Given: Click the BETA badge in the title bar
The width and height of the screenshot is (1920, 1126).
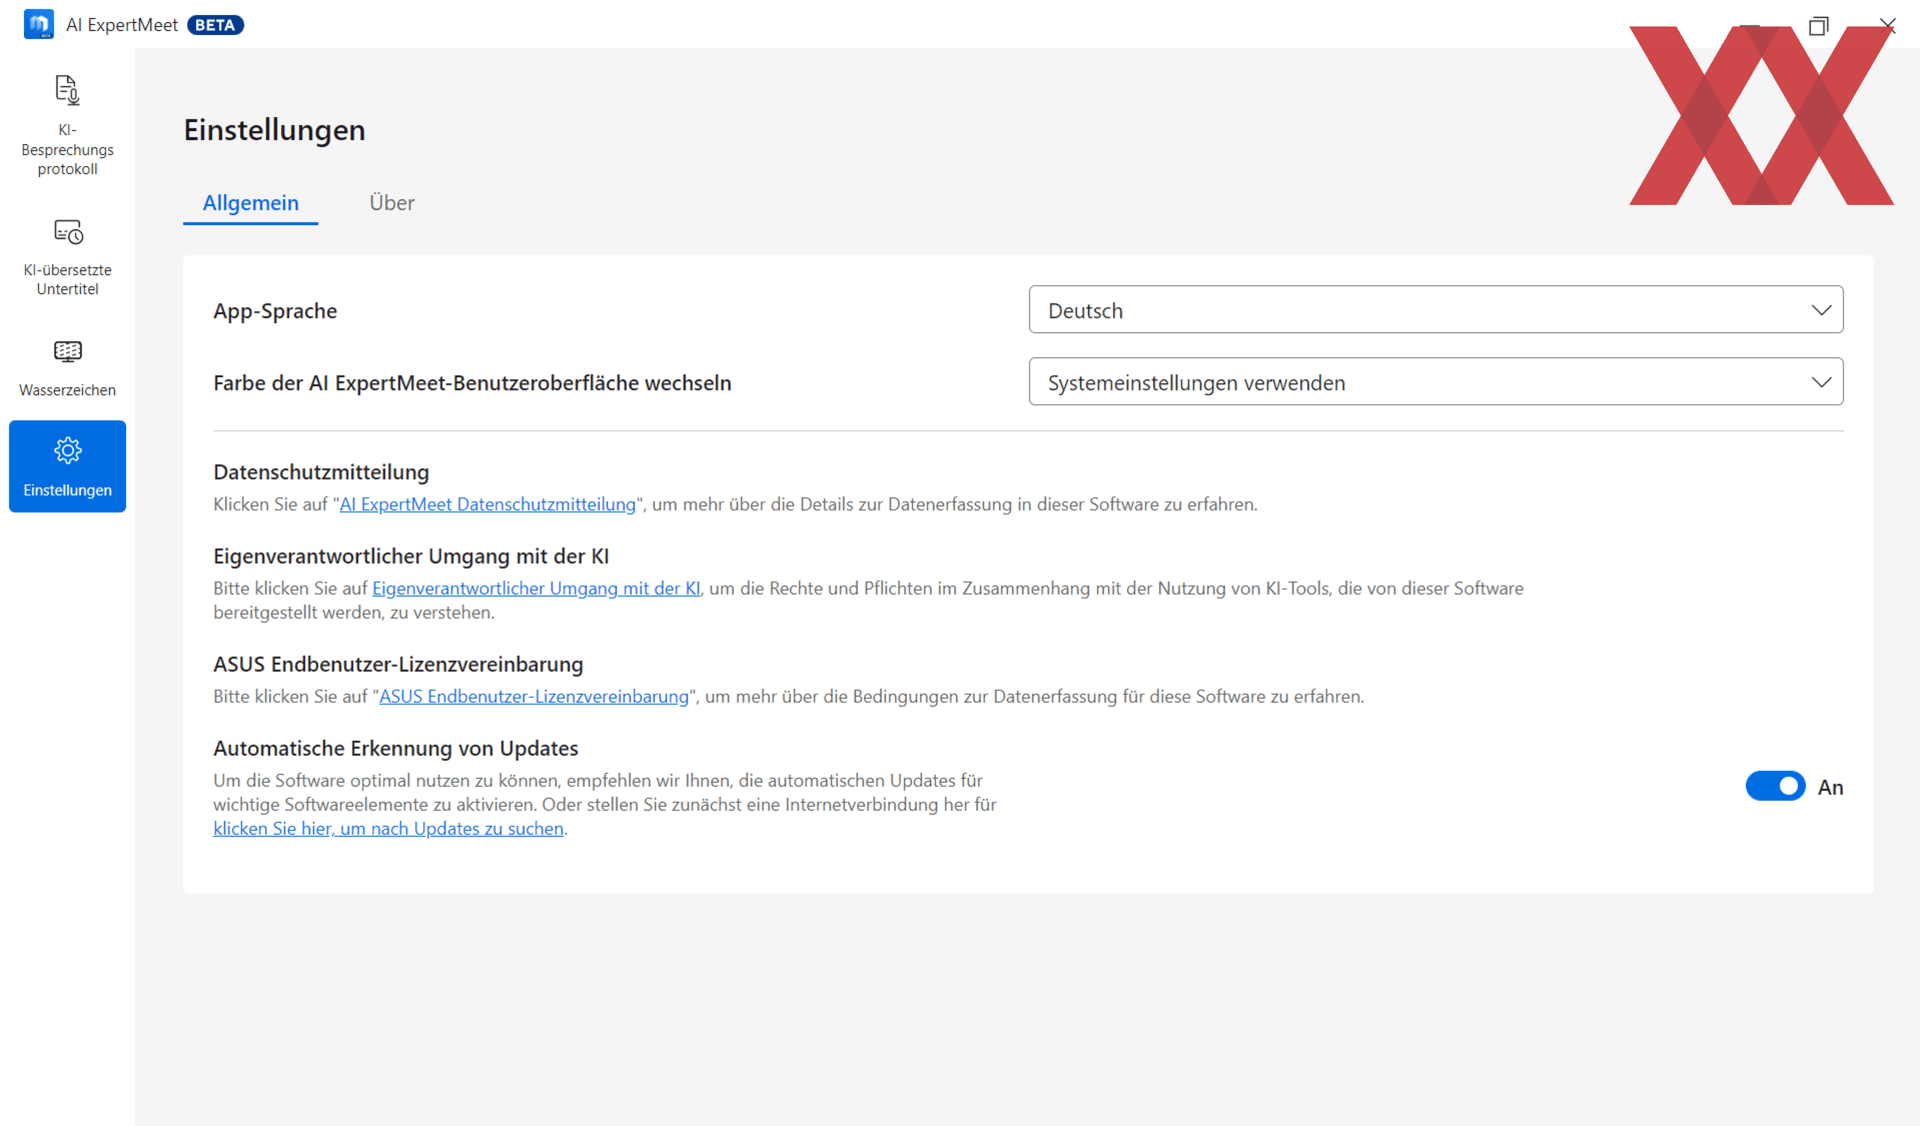Looking at the screenshot, I should 215,25.
